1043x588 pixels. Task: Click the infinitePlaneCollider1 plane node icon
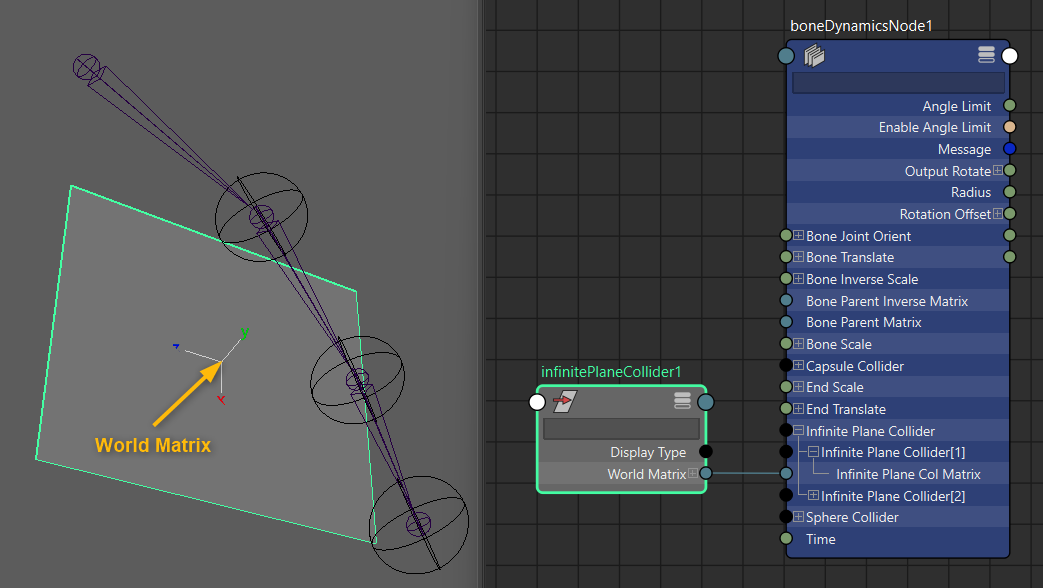point(564,402)
